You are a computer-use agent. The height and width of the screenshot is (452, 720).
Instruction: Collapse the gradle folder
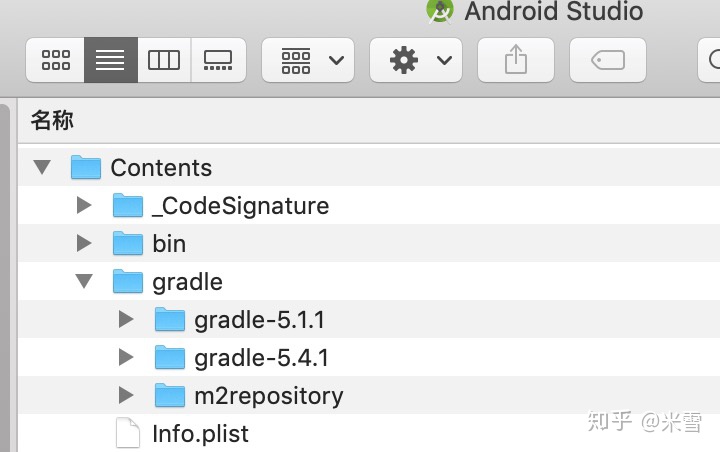(x=84, y=282)
